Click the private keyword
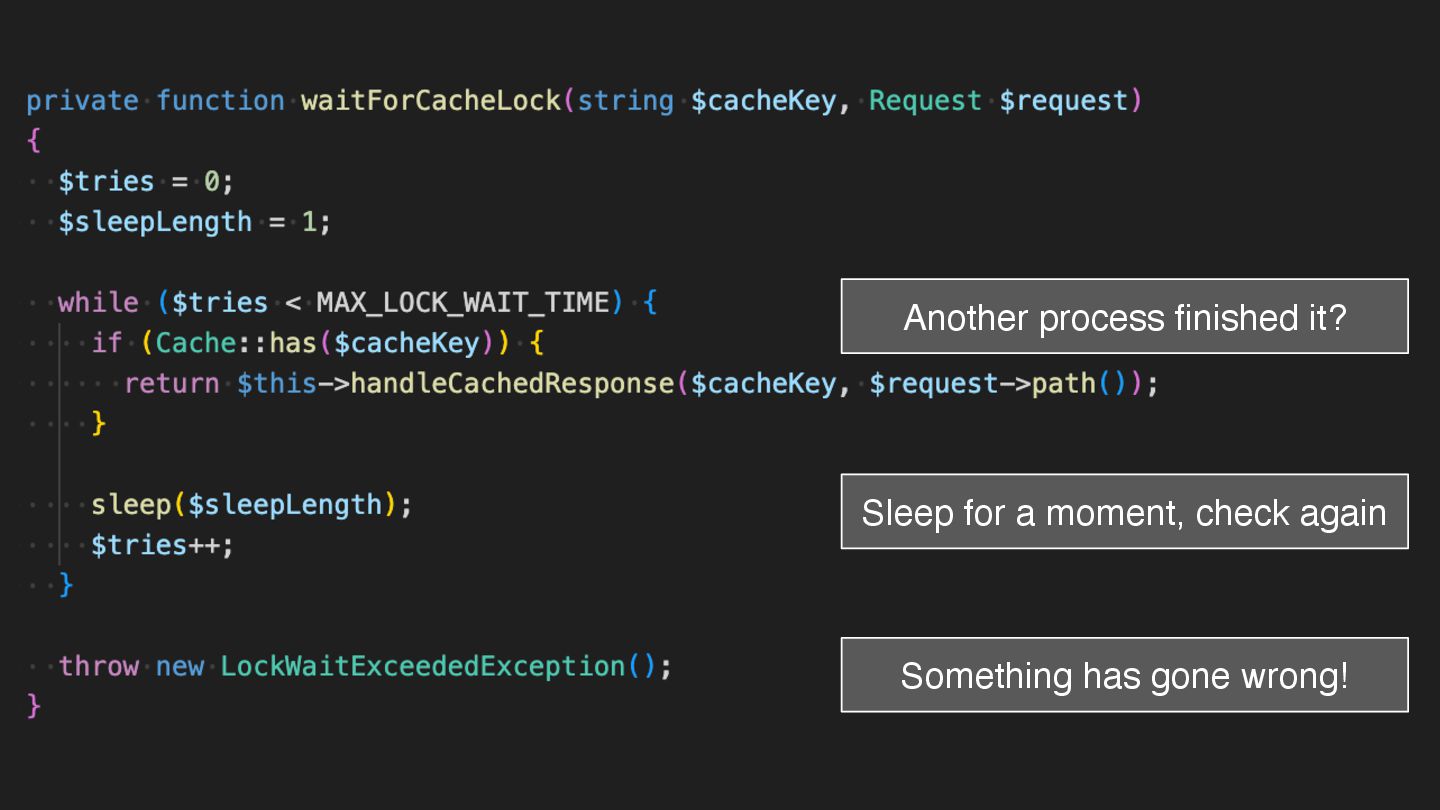 coord(82,101)
